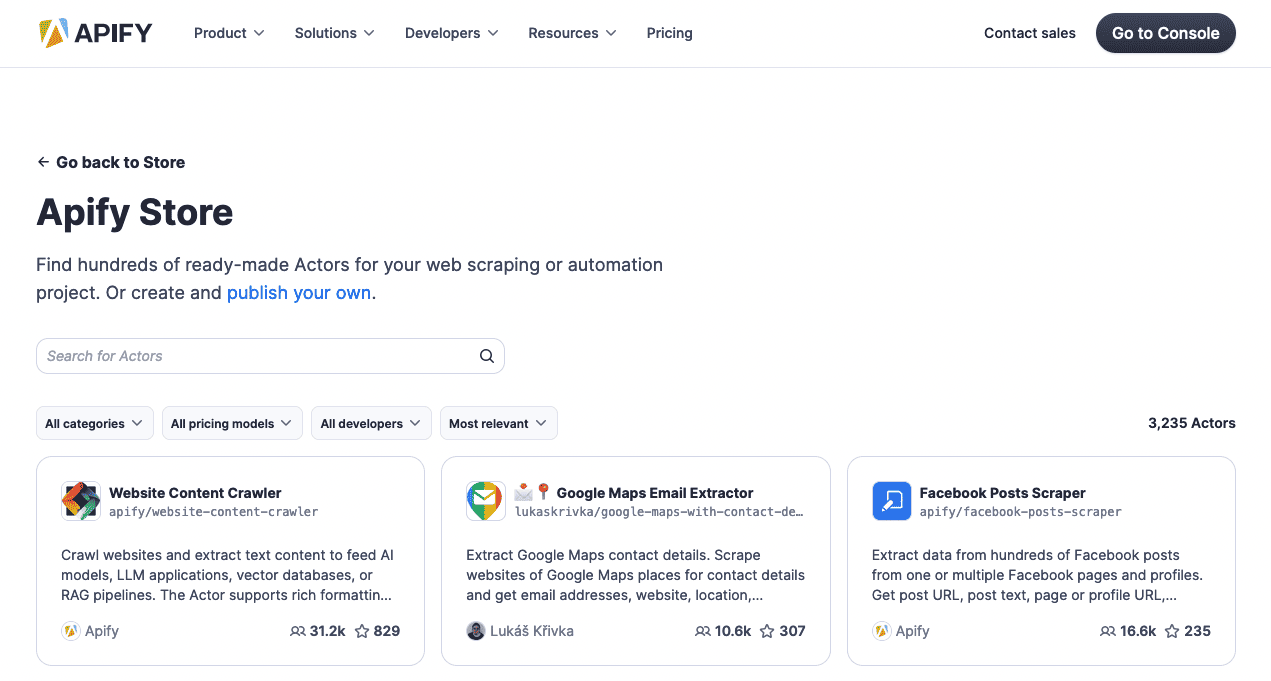This screenshot has height=681, width=1271.
Task: Select the Facebook Posts Scraper actor icon
Action: (x=891, y=501)
